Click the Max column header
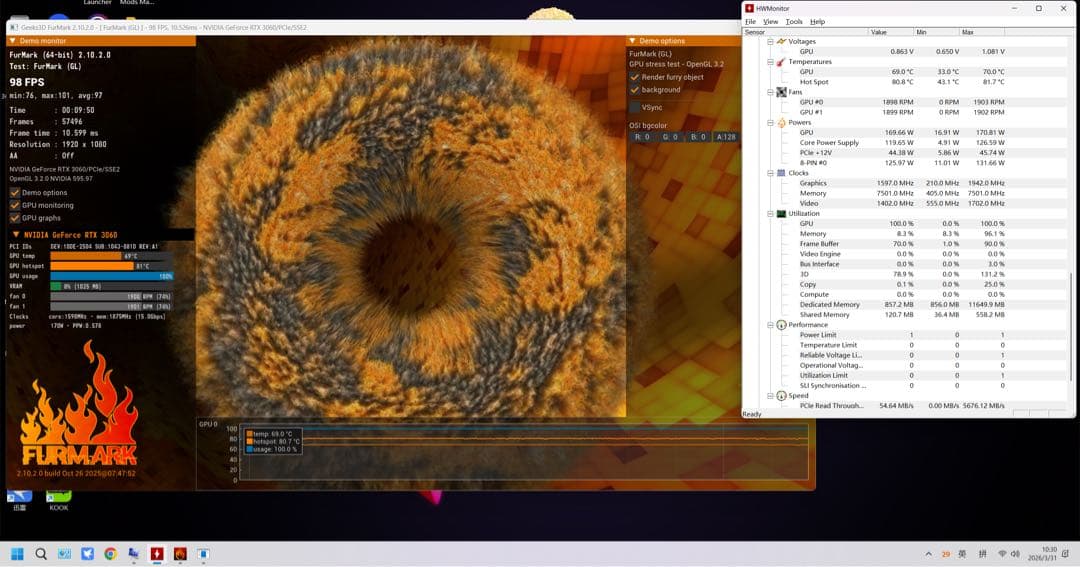The image size is (1080, 567). pyautogui.click(x=982, y=32)
